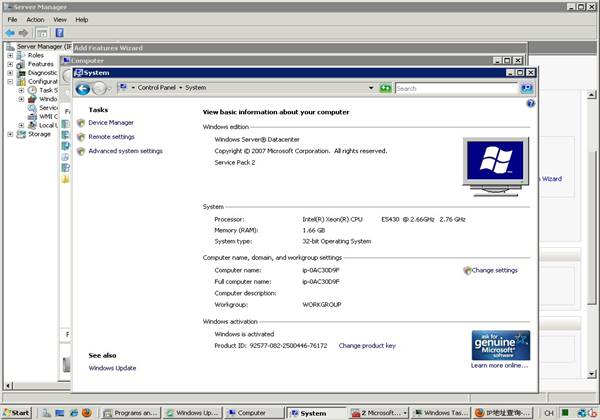600x420 pixels.
Task: Click the blue help question mark icon
Action: (x=530, y=103)
